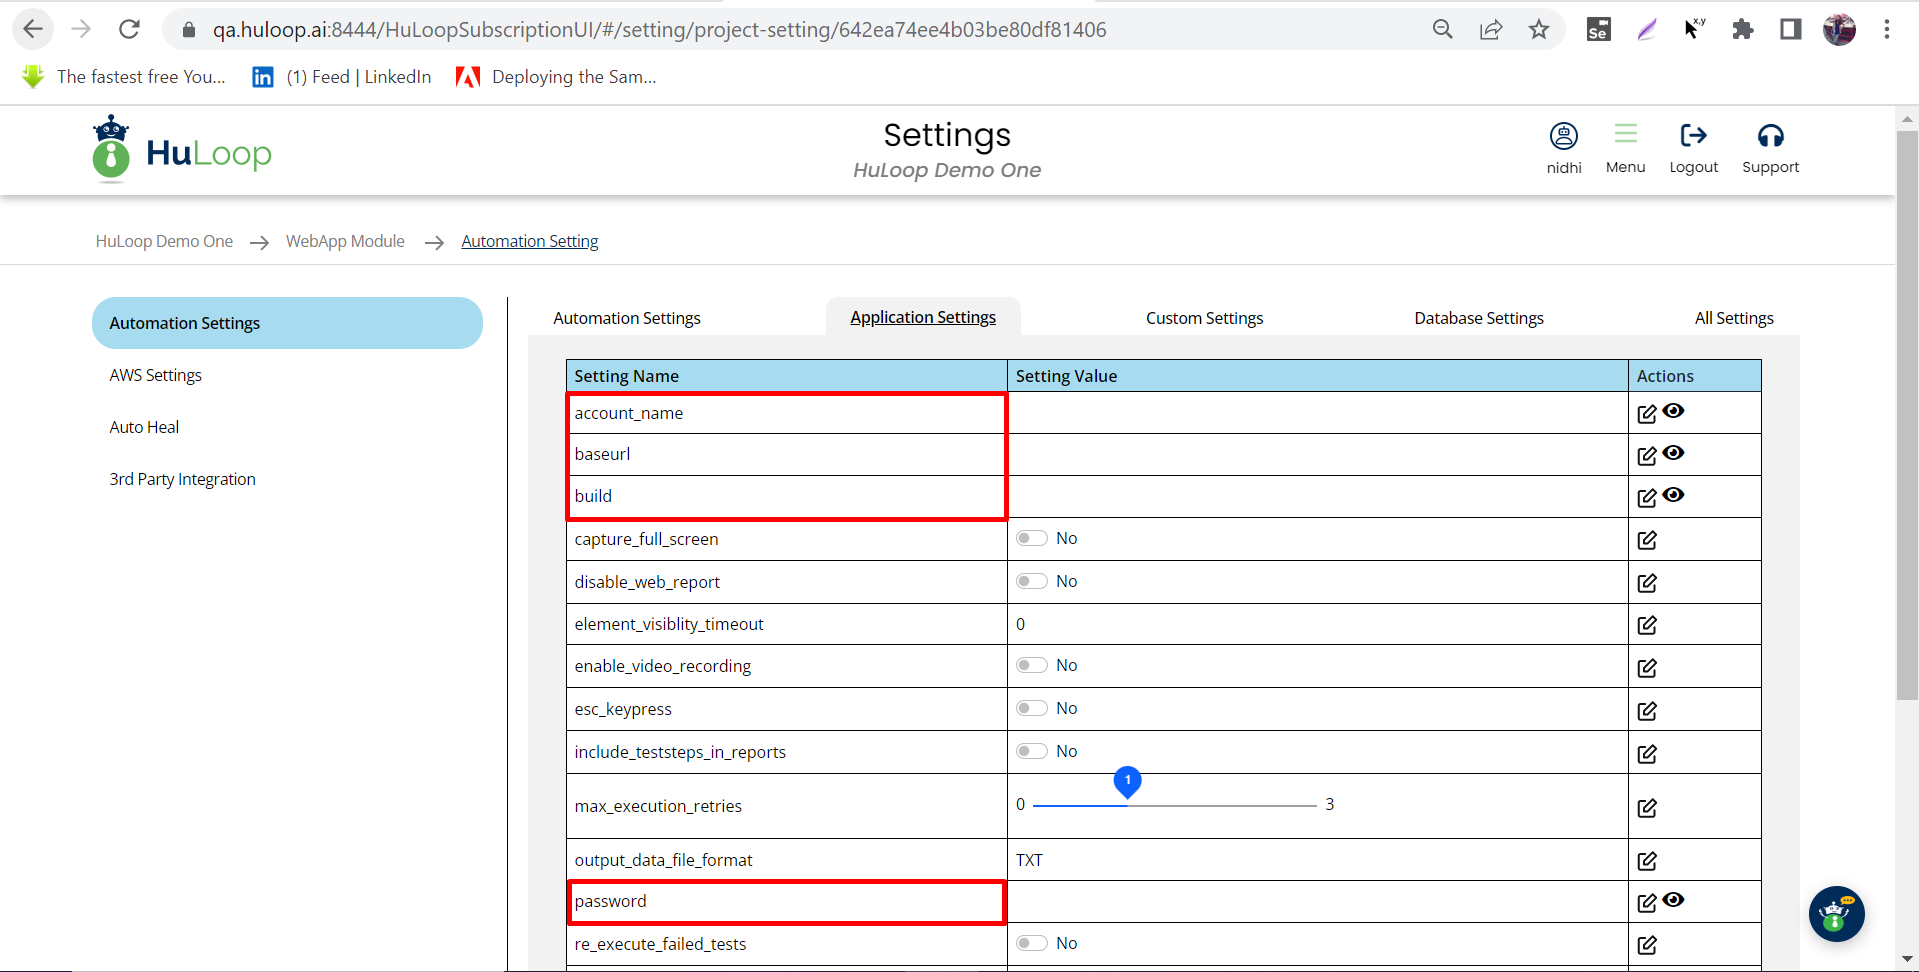This screenshot has height=972, width=1919.
Task: Enable the disable_web_report toggle
Action: click(x=1031, y=582)
